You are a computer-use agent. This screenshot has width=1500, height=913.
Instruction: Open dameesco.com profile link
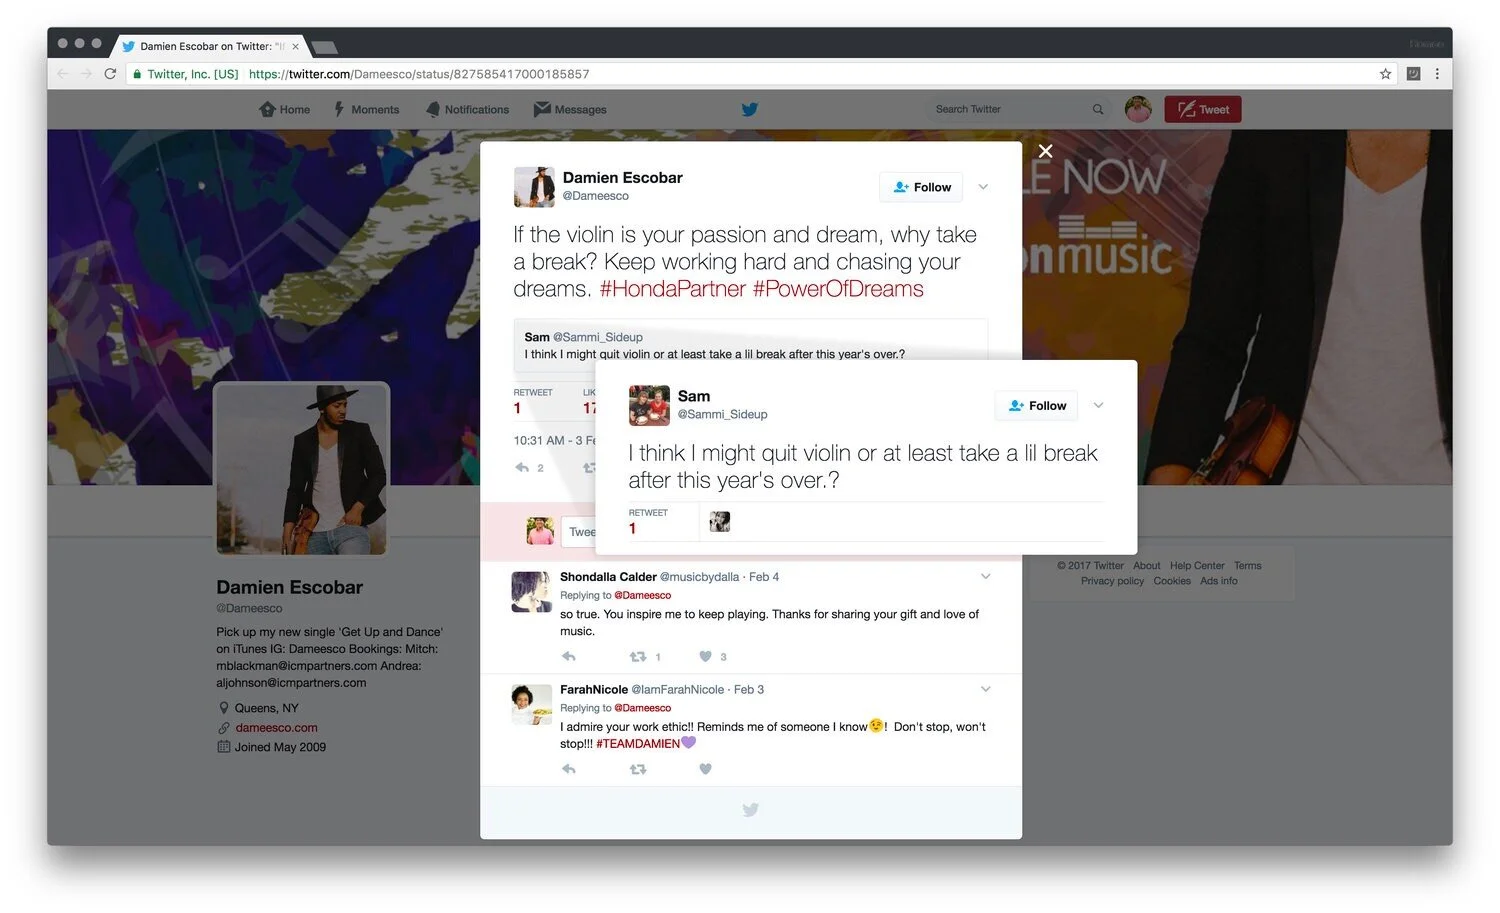[x=276, y=728]
